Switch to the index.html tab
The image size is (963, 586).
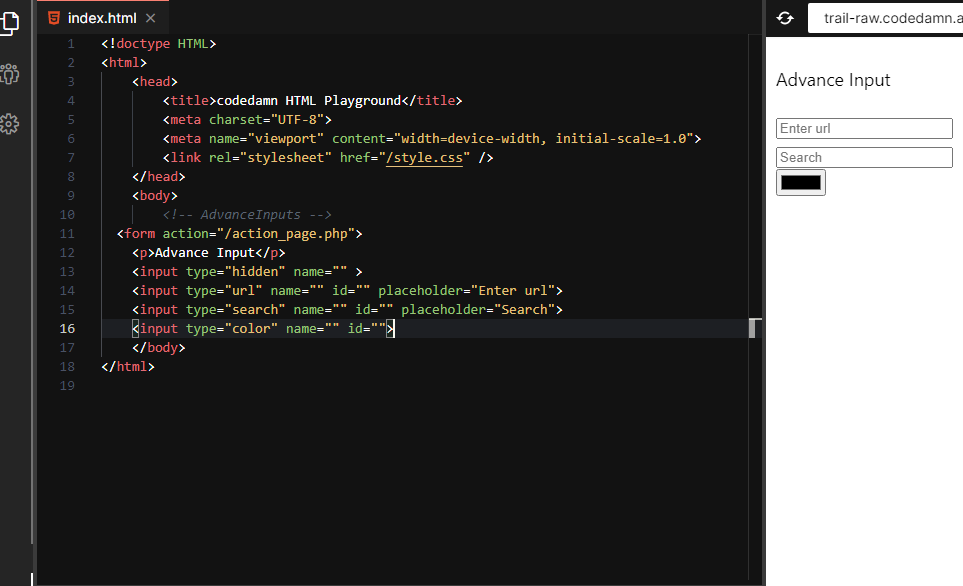(102, 18)
